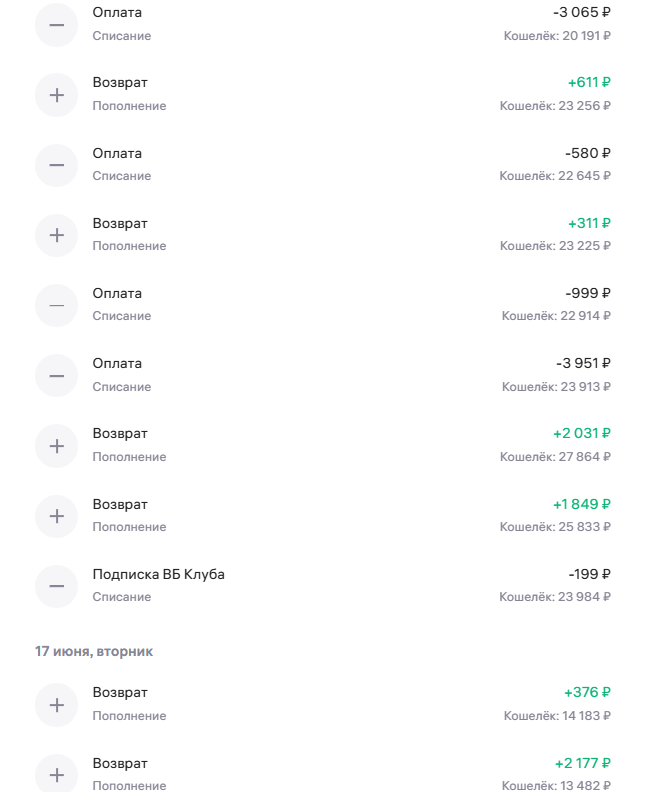The width and height of the screenshot is (672, 792).
Task: Open the Подписка ВБ Клуба transaction
Action: click(323, 586)
